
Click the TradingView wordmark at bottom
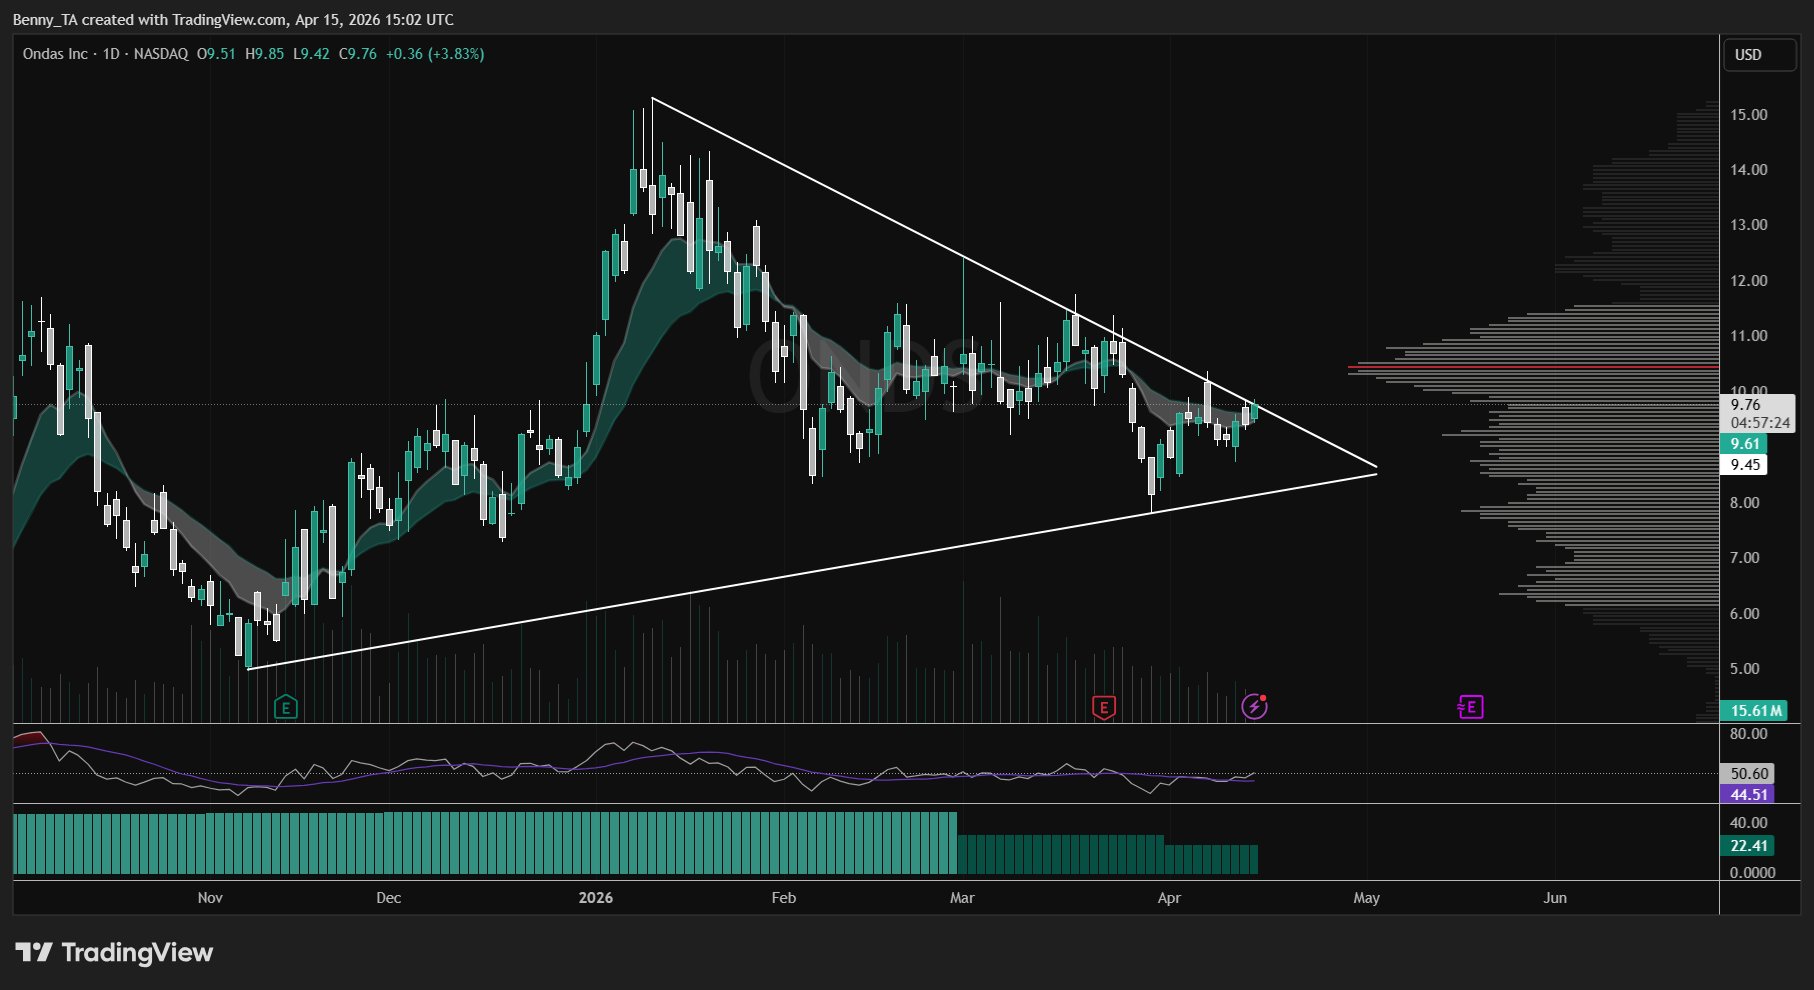137,952
